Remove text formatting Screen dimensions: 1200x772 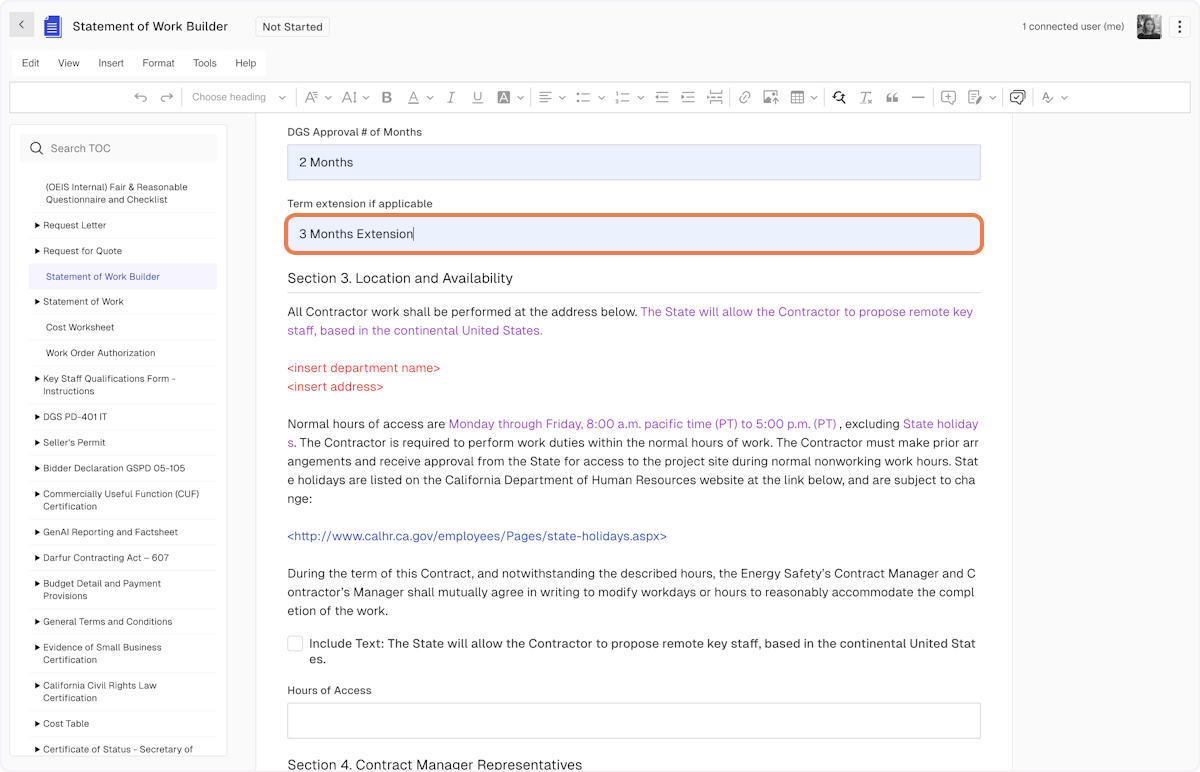click(x=866, y=97)
